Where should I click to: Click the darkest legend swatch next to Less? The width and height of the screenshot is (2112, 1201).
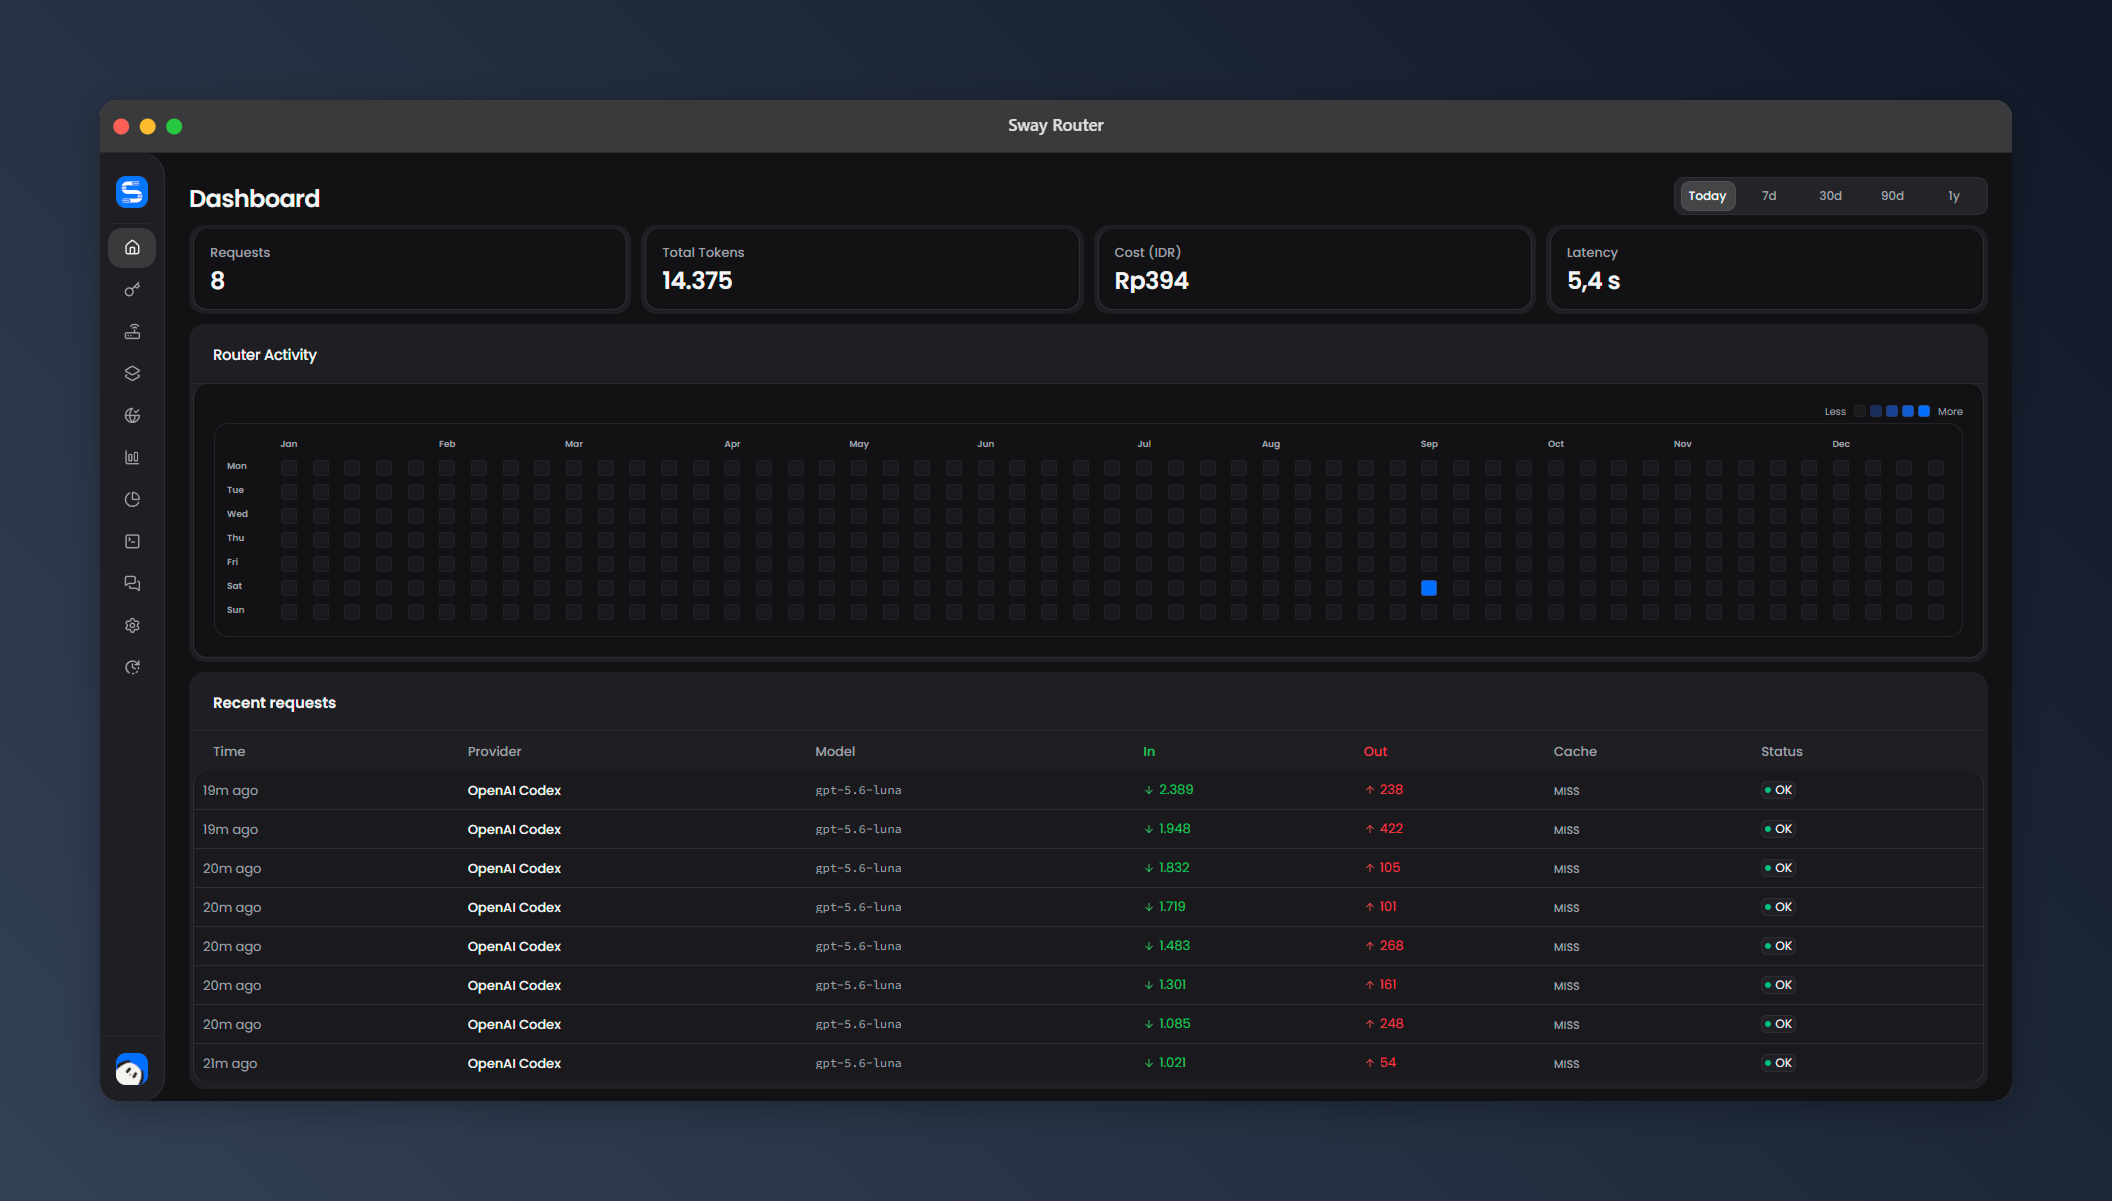click(x=1860, y=411)
